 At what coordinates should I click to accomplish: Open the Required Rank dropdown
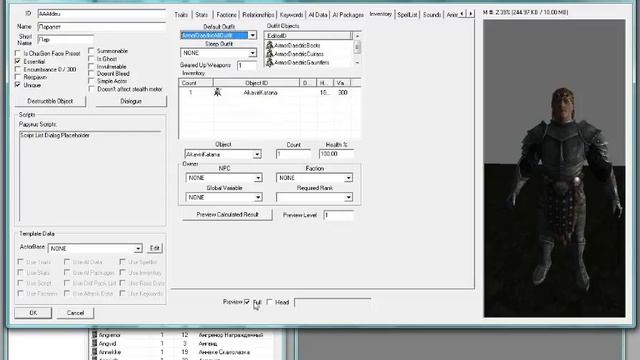(x=348, y=198)
